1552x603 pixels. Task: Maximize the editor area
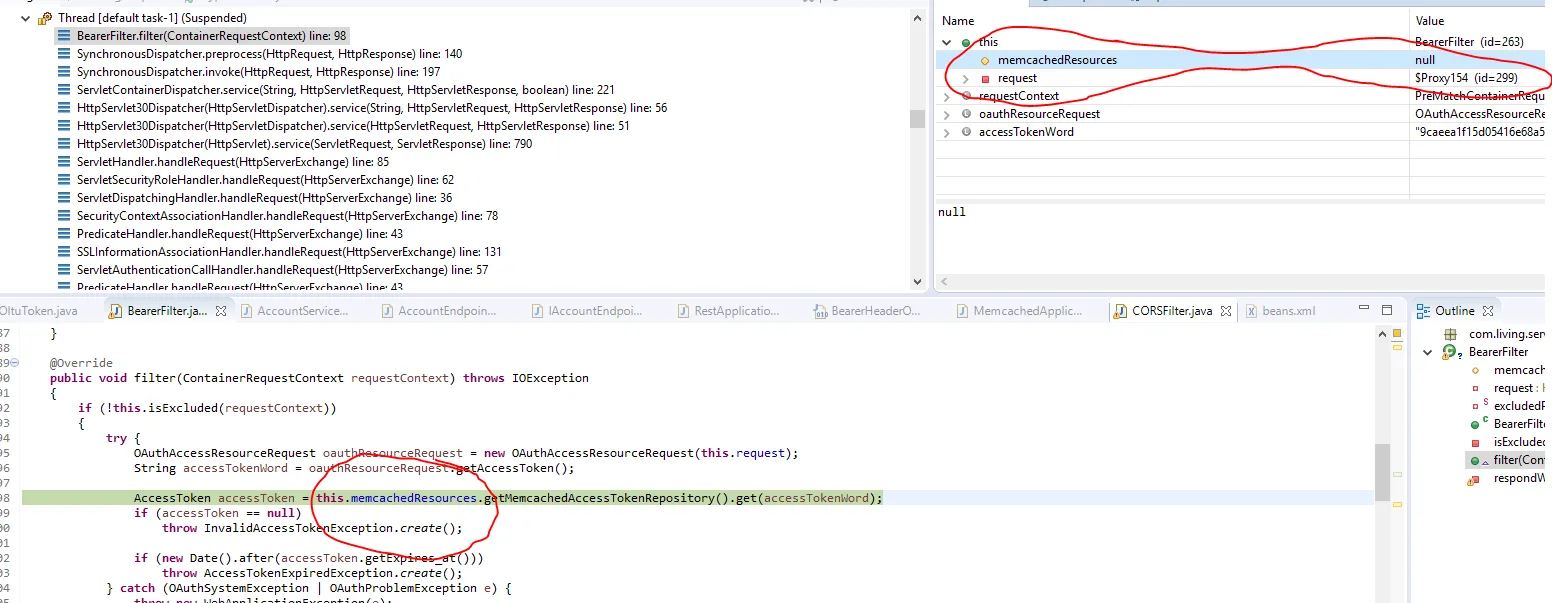point(1387,310)
